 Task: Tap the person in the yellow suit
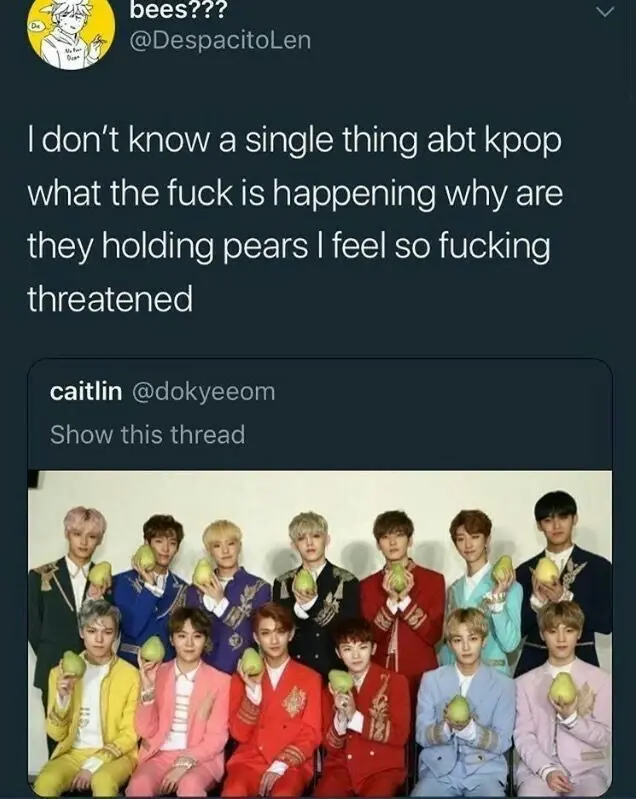(93, 698)
